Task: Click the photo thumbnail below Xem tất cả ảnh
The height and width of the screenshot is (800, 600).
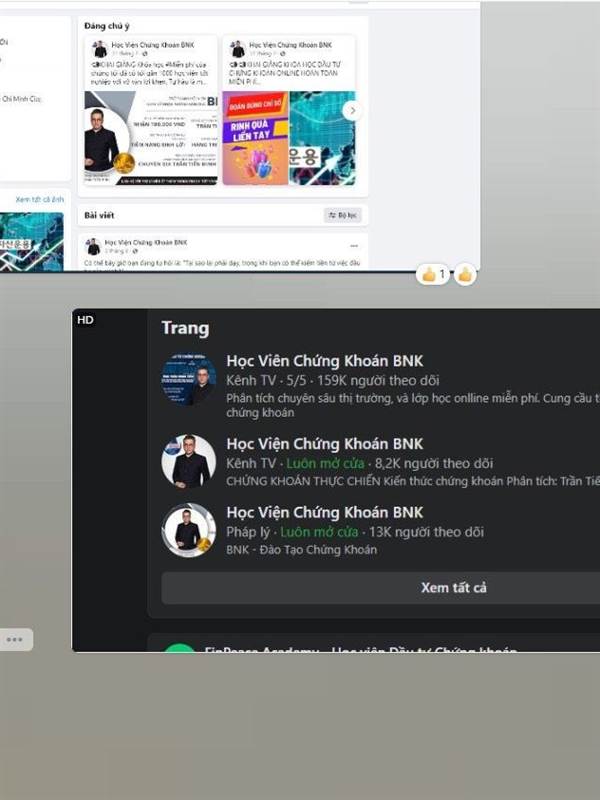Action: pyautogui.click(x=32, y=241)
